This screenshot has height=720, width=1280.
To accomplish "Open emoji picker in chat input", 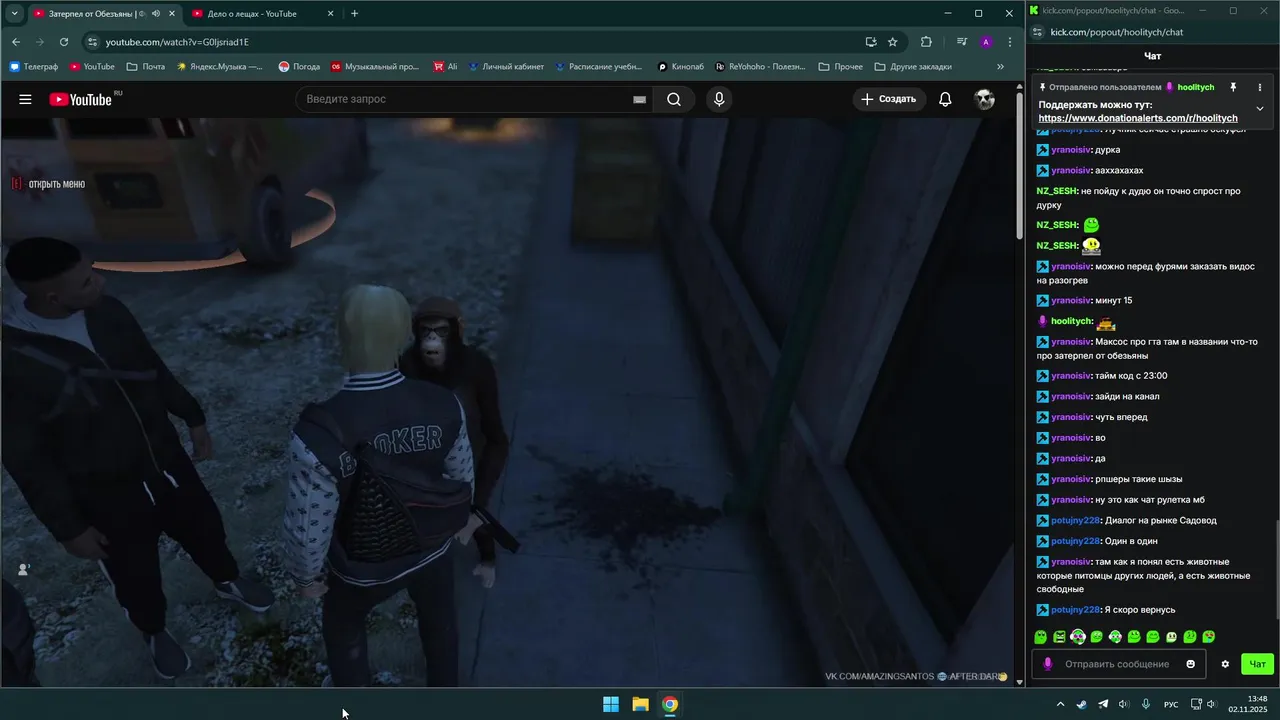I will point(1190,664).
